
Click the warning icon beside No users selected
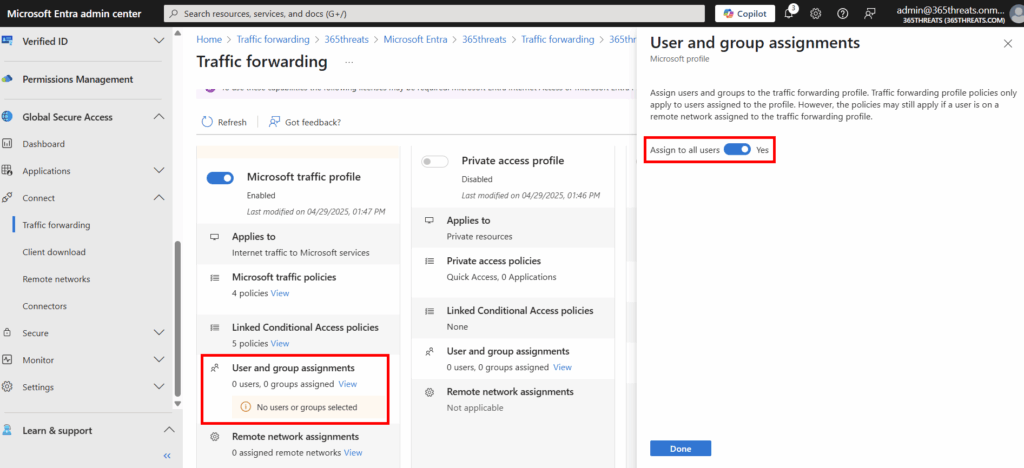coord(246,407)
